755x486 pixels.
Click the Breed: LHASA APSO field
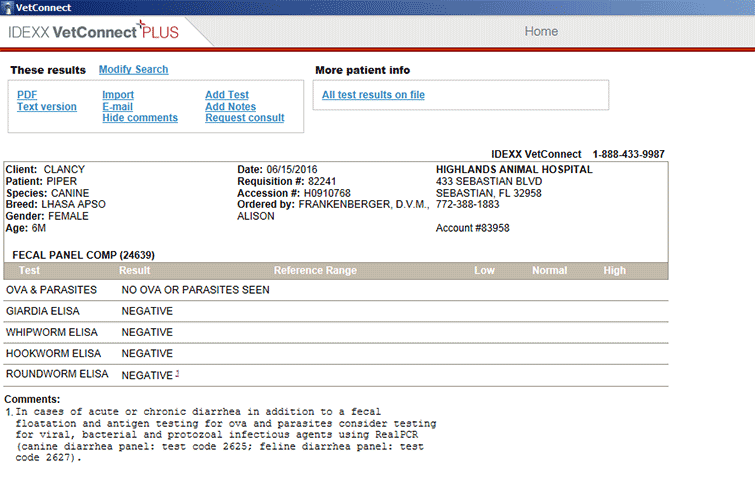pos(55,204)
